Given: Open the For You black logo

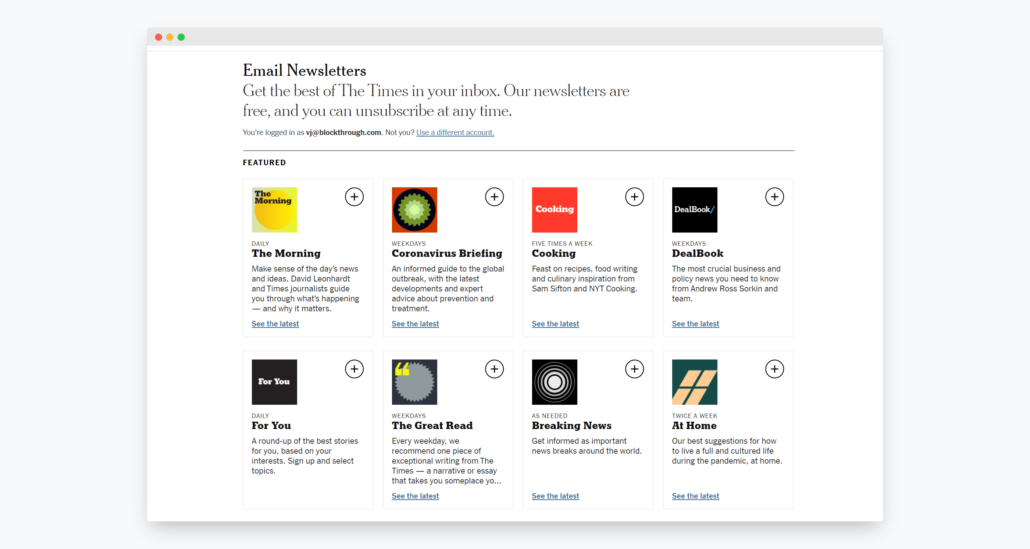Looking at the screenshot, I should pyautogui.click(x=274, y=382).
